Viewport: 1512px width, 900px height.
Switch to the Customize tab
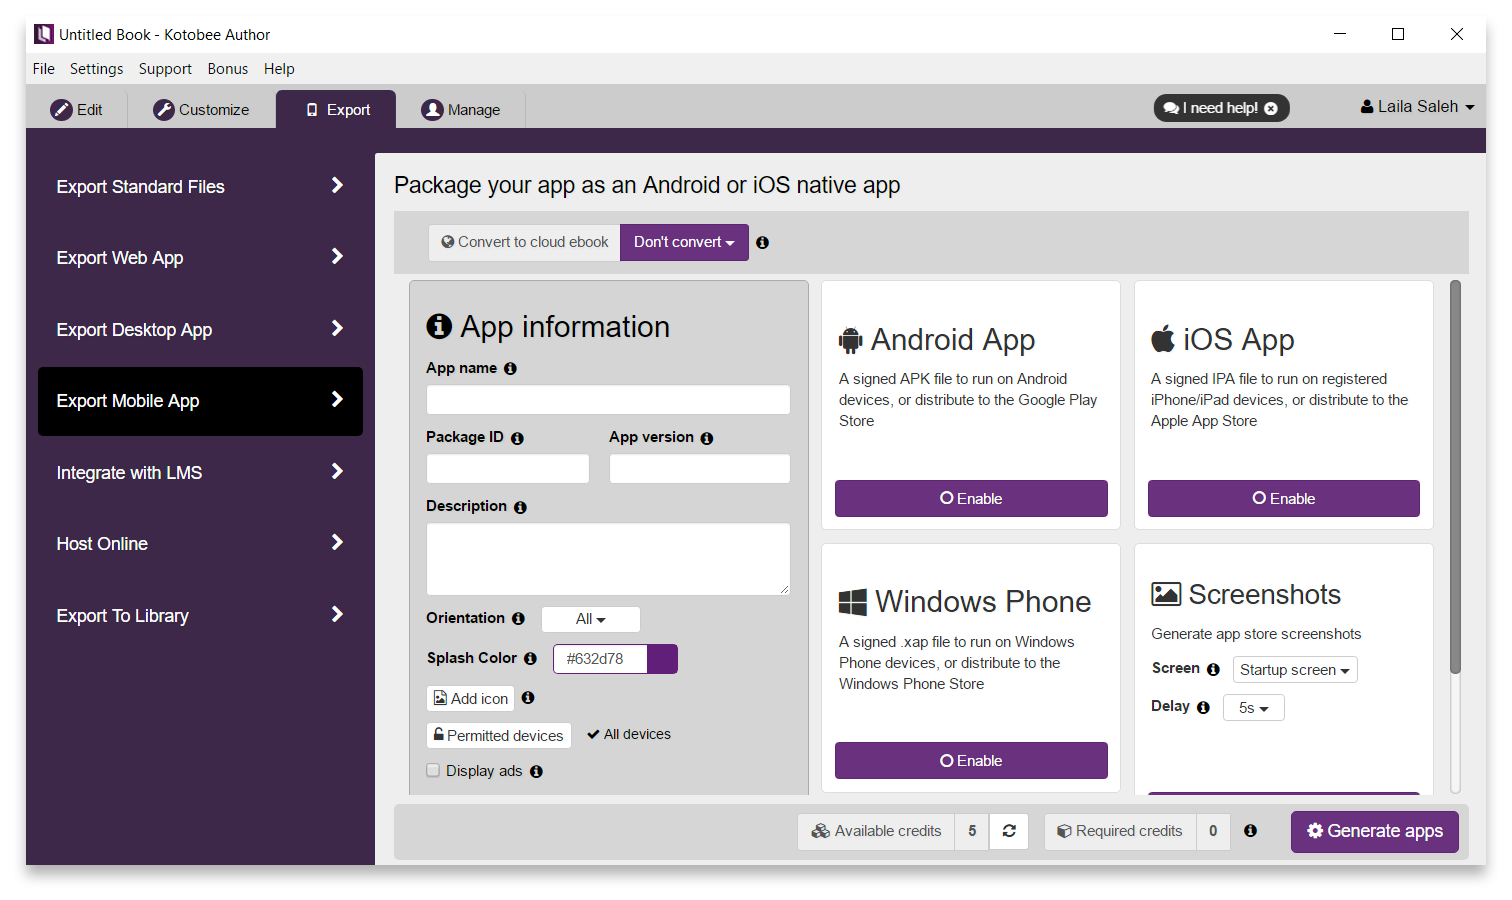tap(201, 110)
